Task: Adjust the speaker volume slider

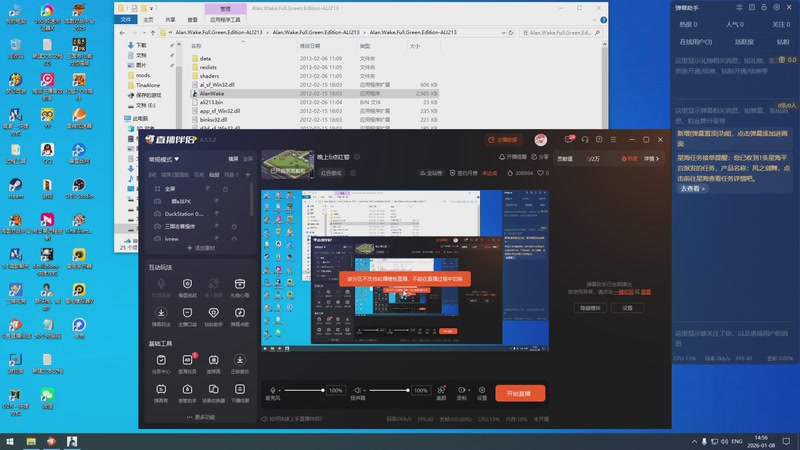Action: [389, 390]
